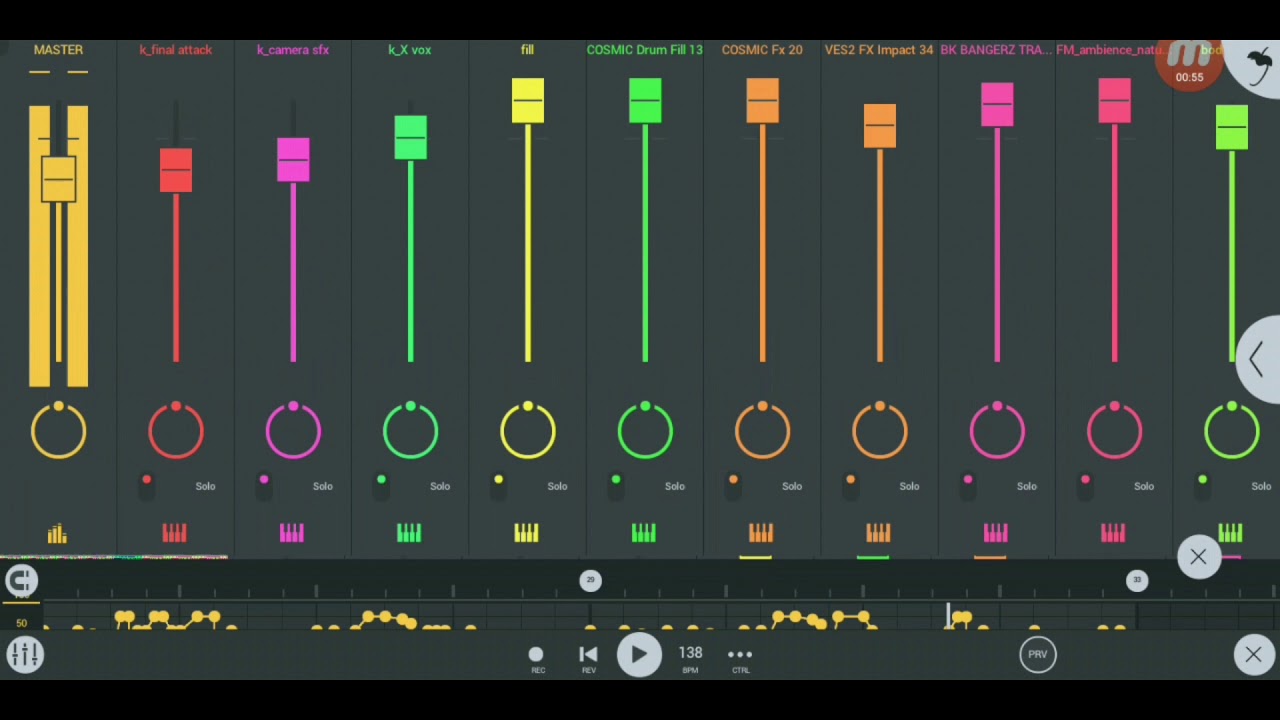
Task: Open the mixer sliders icon
Action: 25,655
